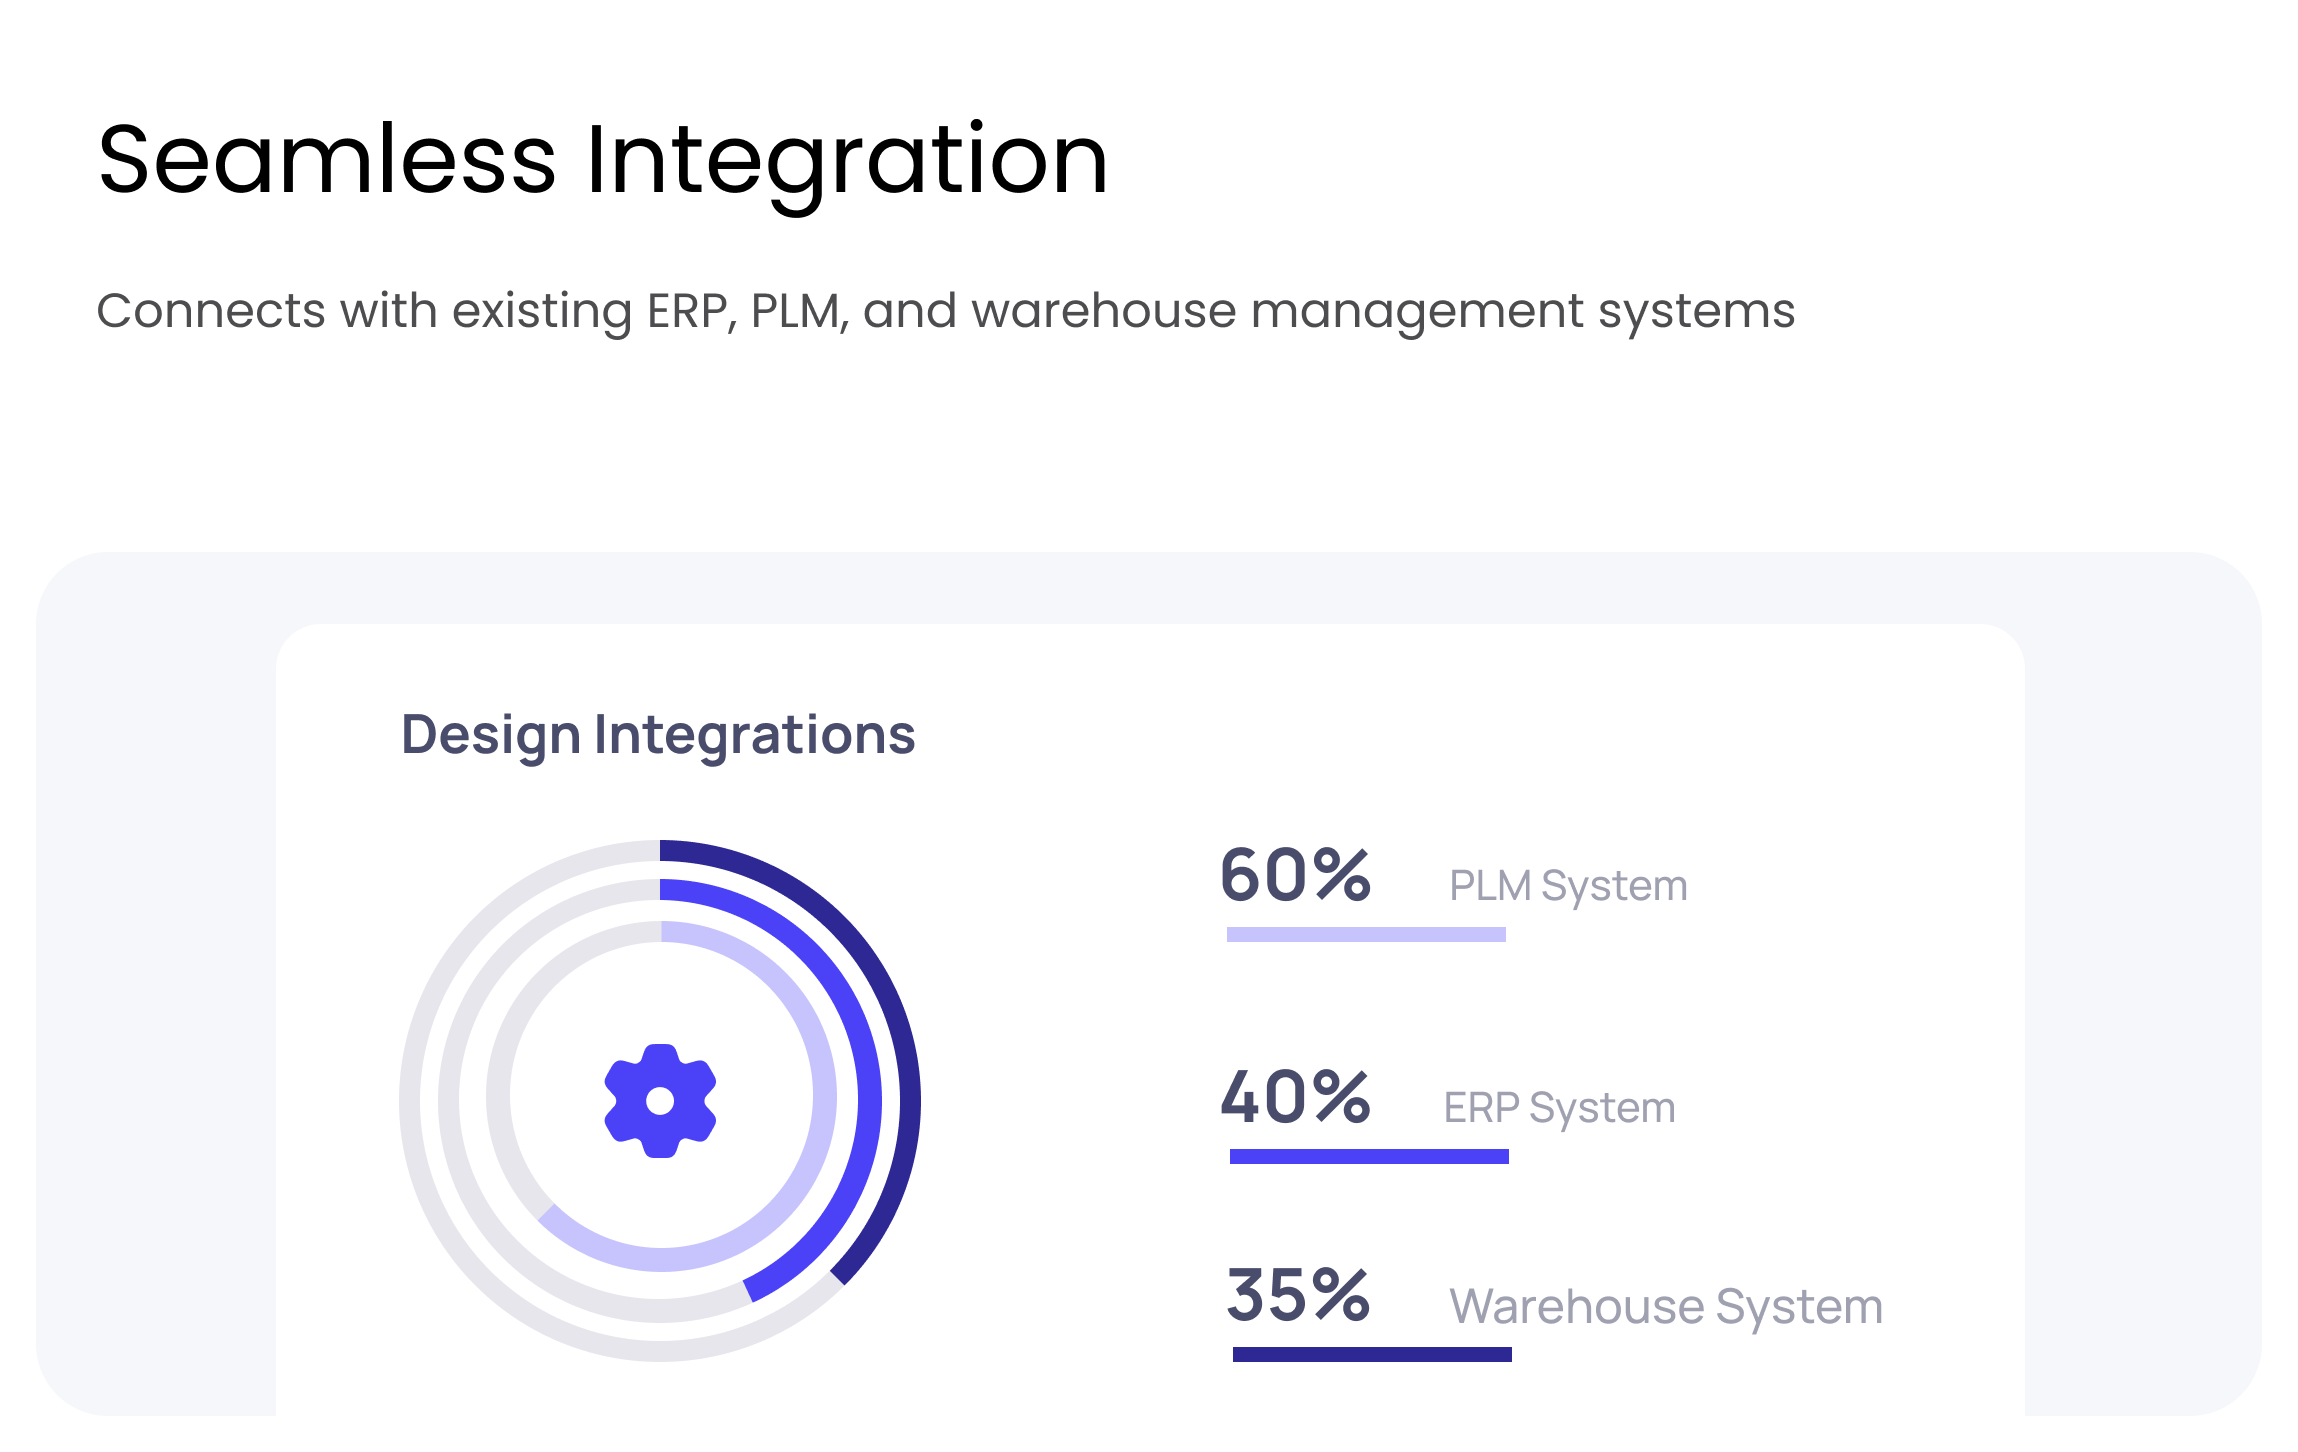Click the gray unfilled part of outer ring
2298x1452 pixels.
411,1100
